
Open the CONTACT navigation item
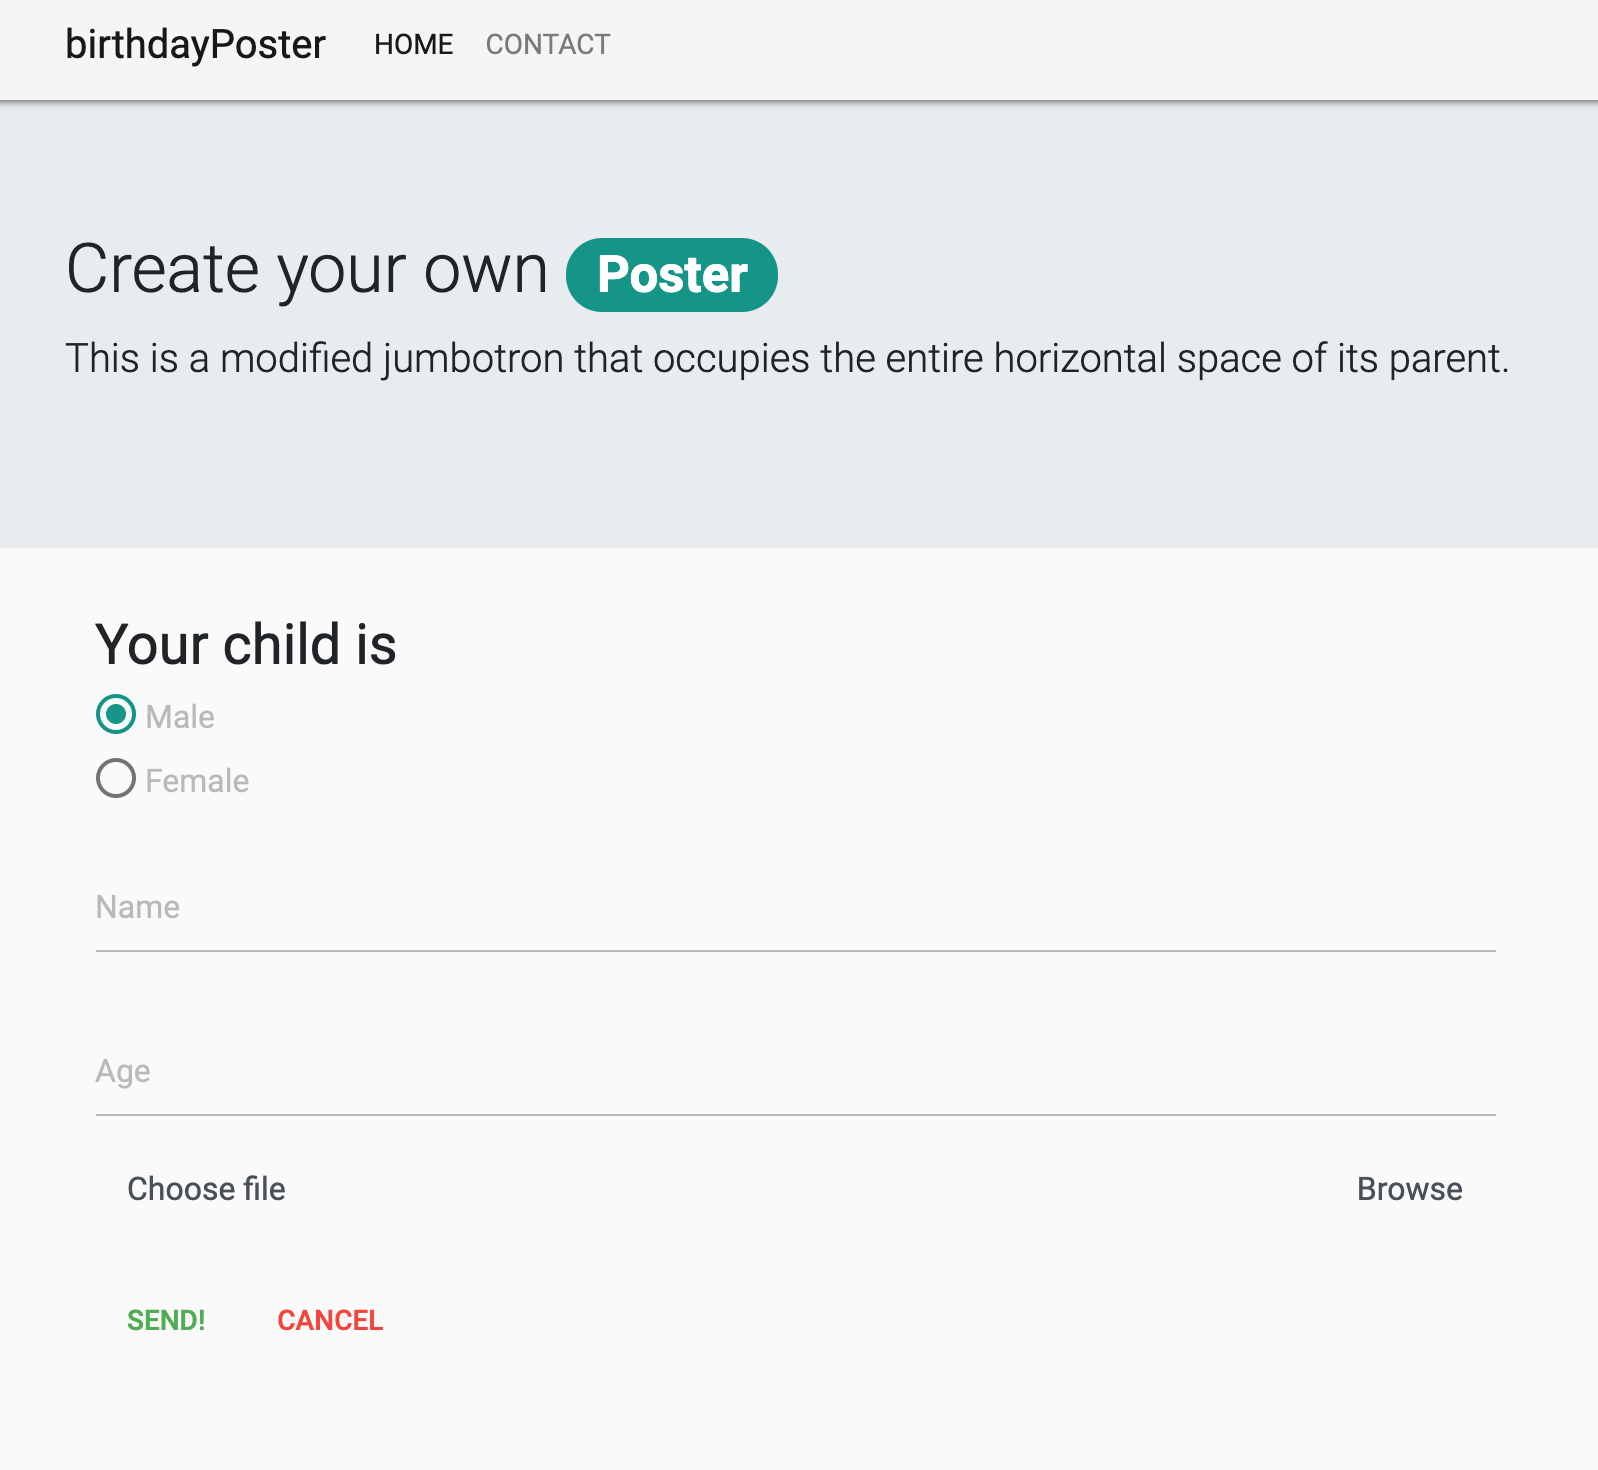[547, 44]
